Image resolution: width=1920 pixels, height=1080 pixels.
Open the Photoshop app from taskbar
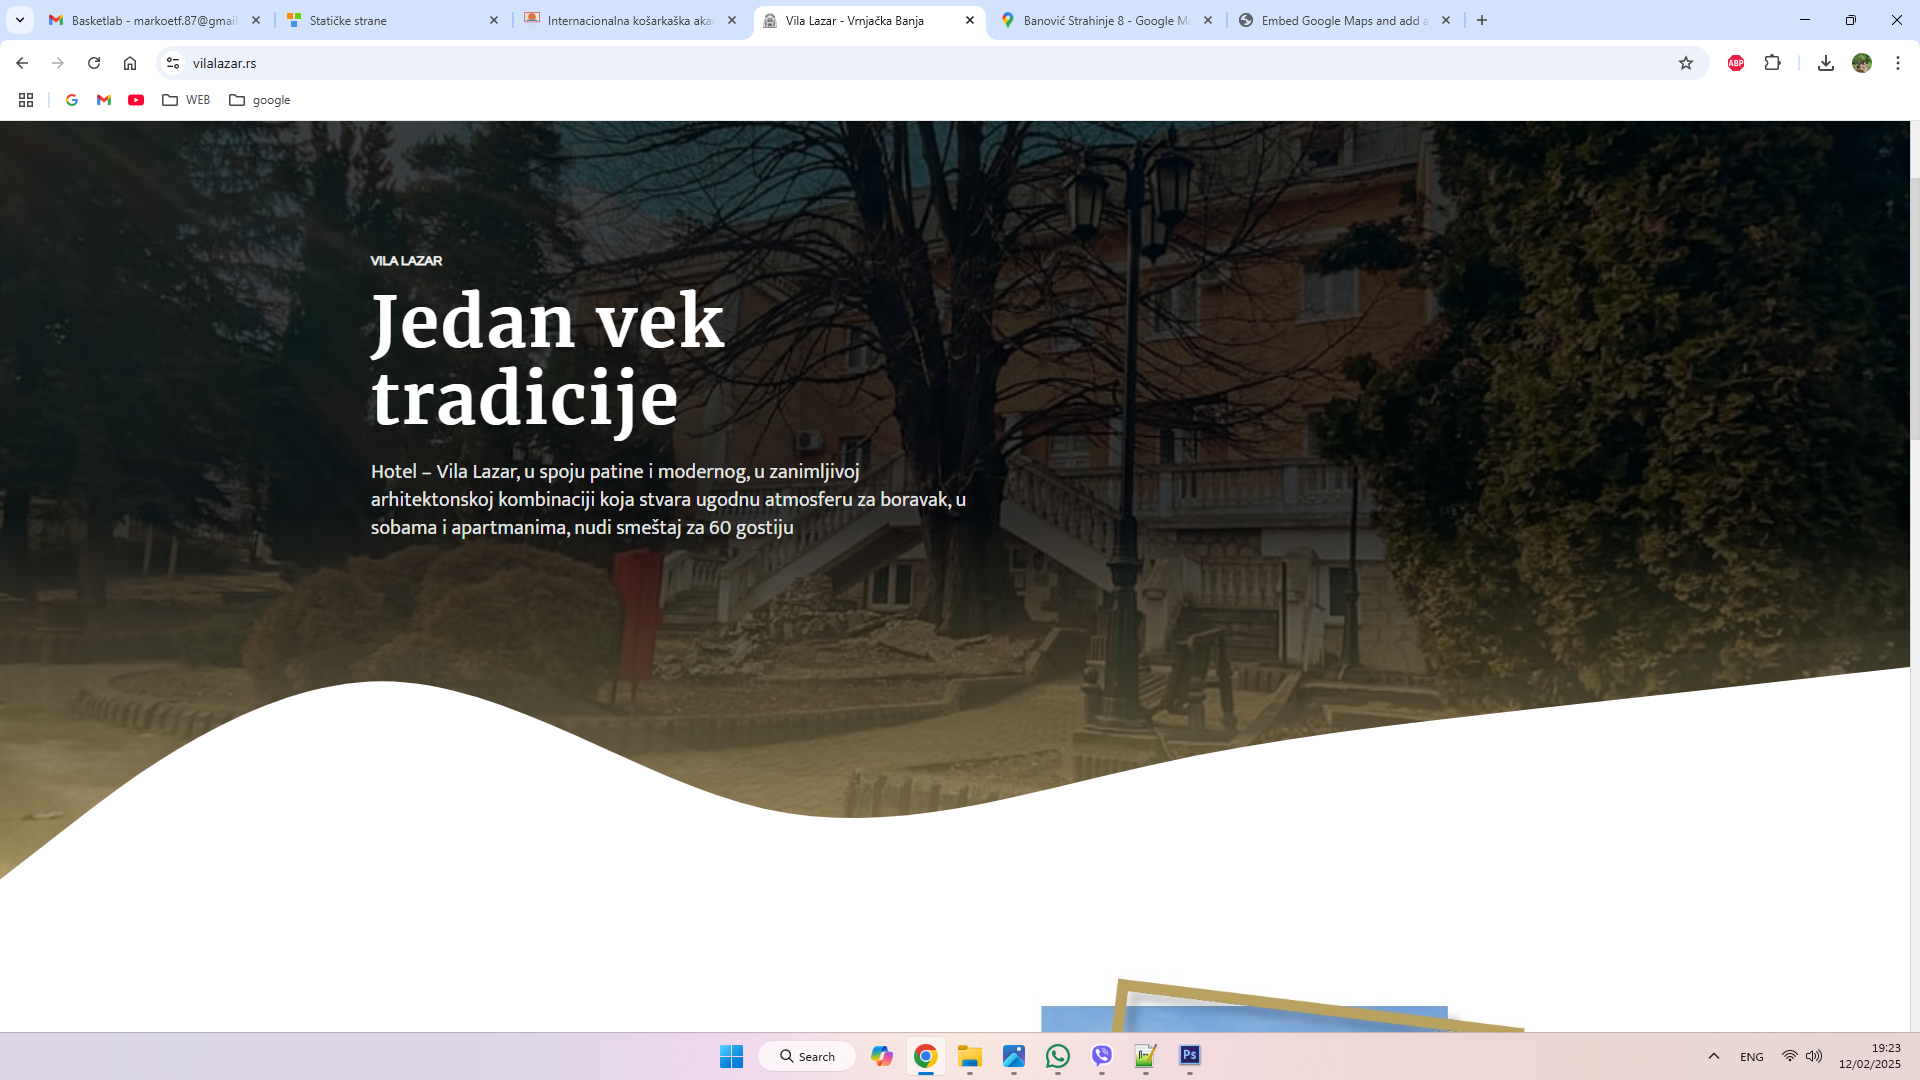1188,1056
